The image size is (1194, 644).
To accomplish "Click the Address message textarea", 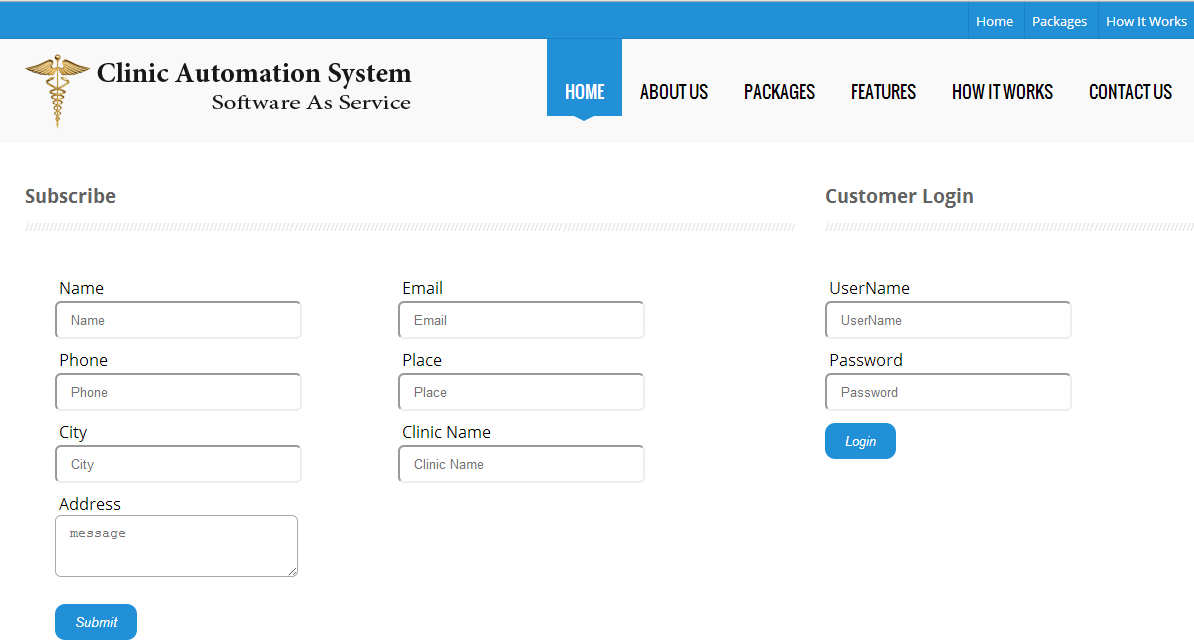I will coord(176,546).
